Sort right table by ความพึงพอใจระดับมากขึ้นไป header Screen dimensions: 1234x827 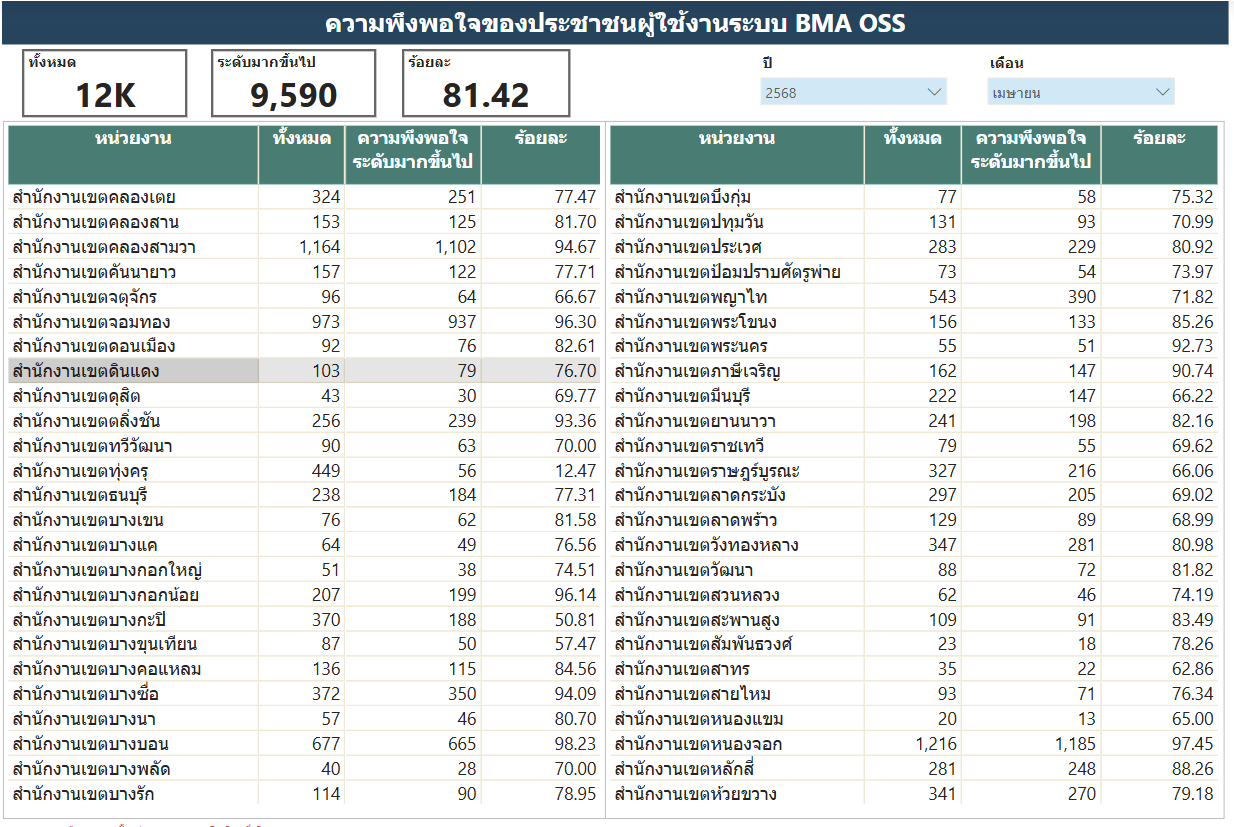click(1030, 154)
